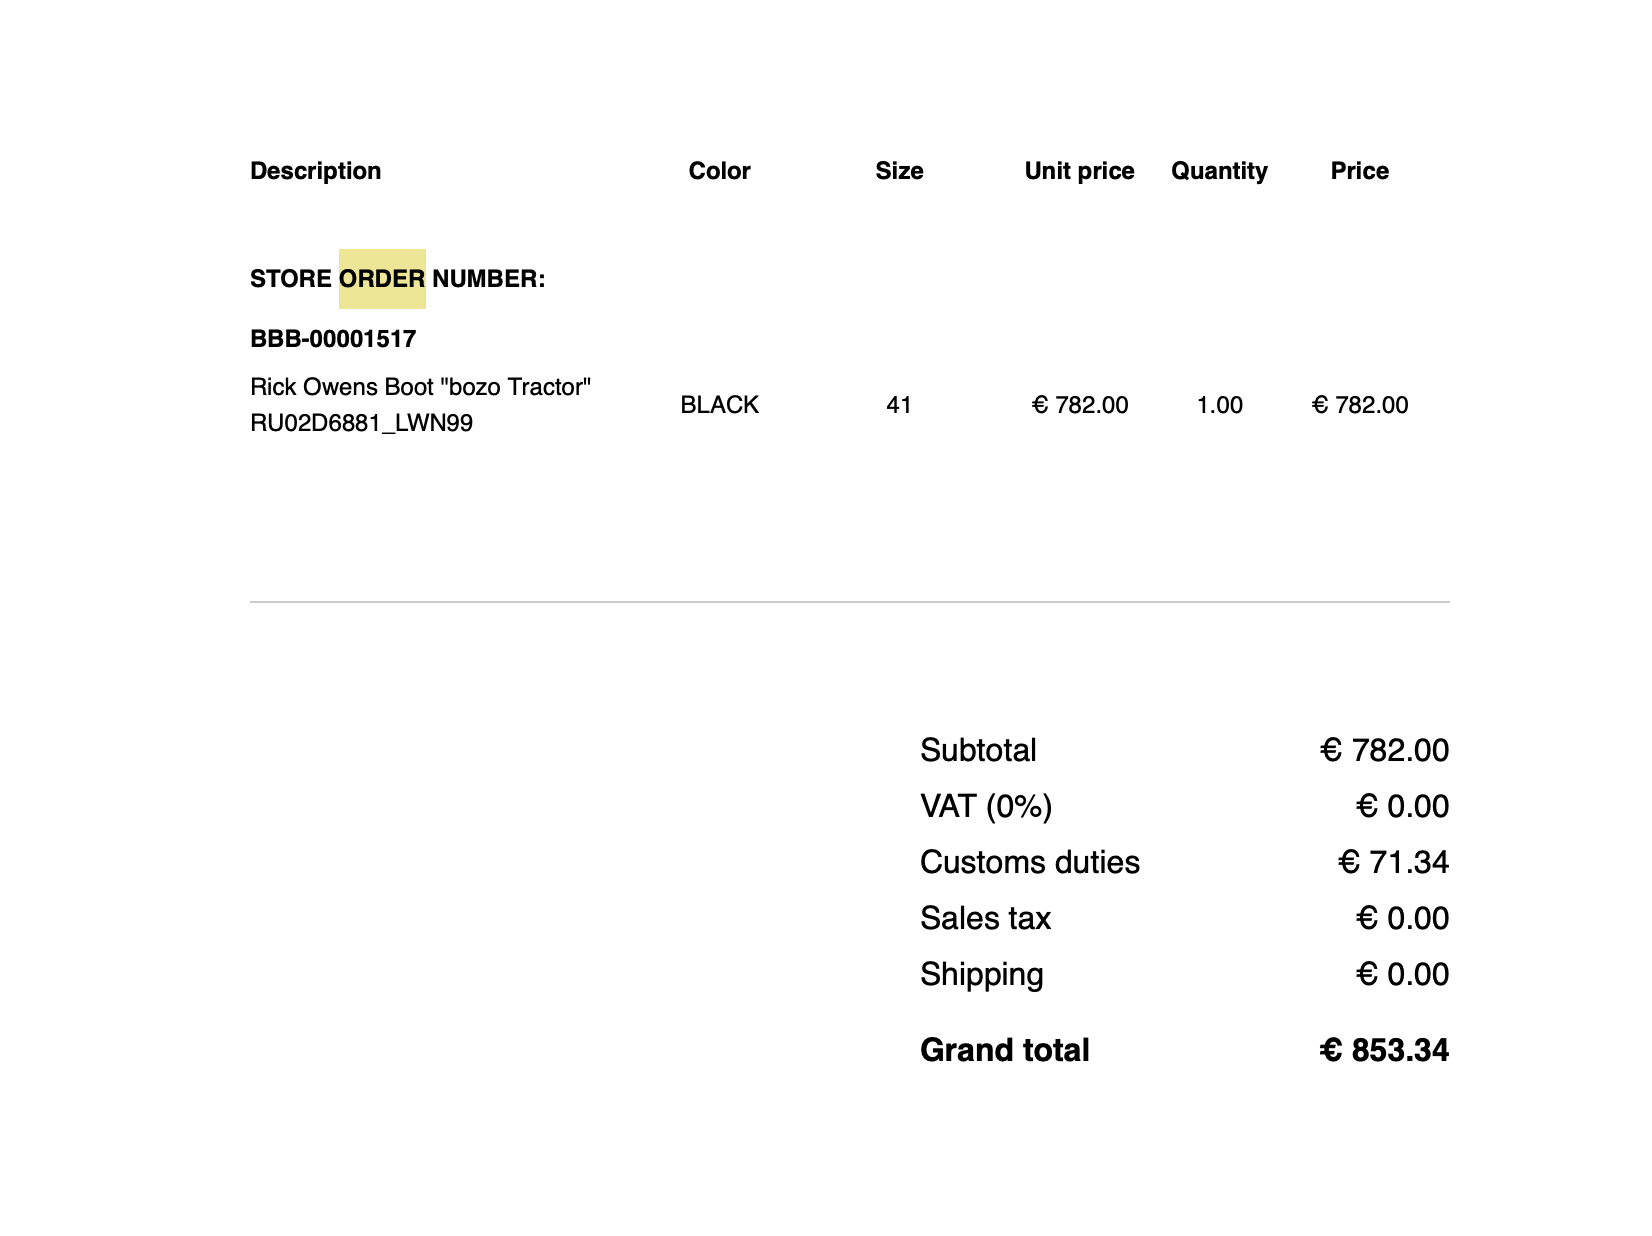Screen dimensions: 1652x1236
Task: Click the VAT (0%) label
Action: coord(986,806)
